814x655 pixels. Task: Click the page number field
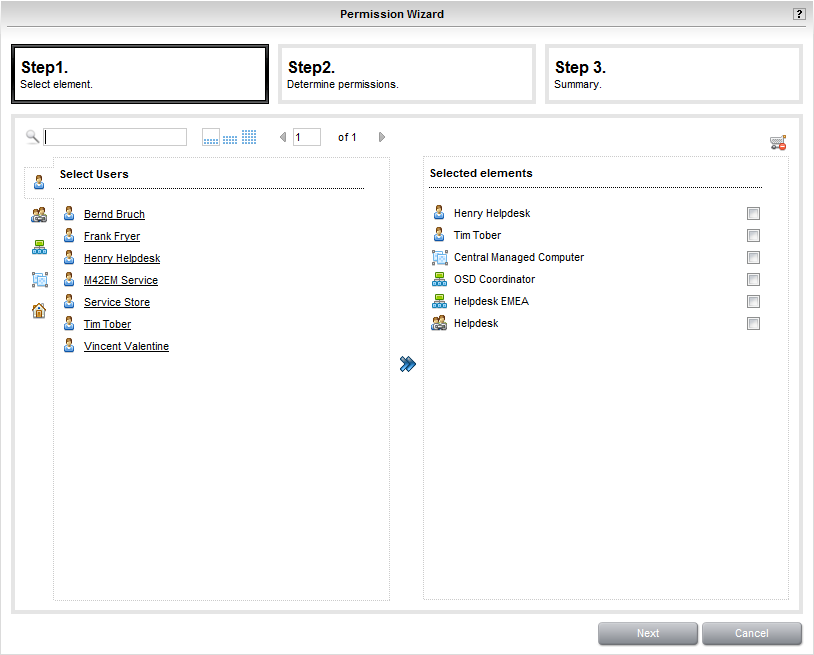click(x=307, y=137)
